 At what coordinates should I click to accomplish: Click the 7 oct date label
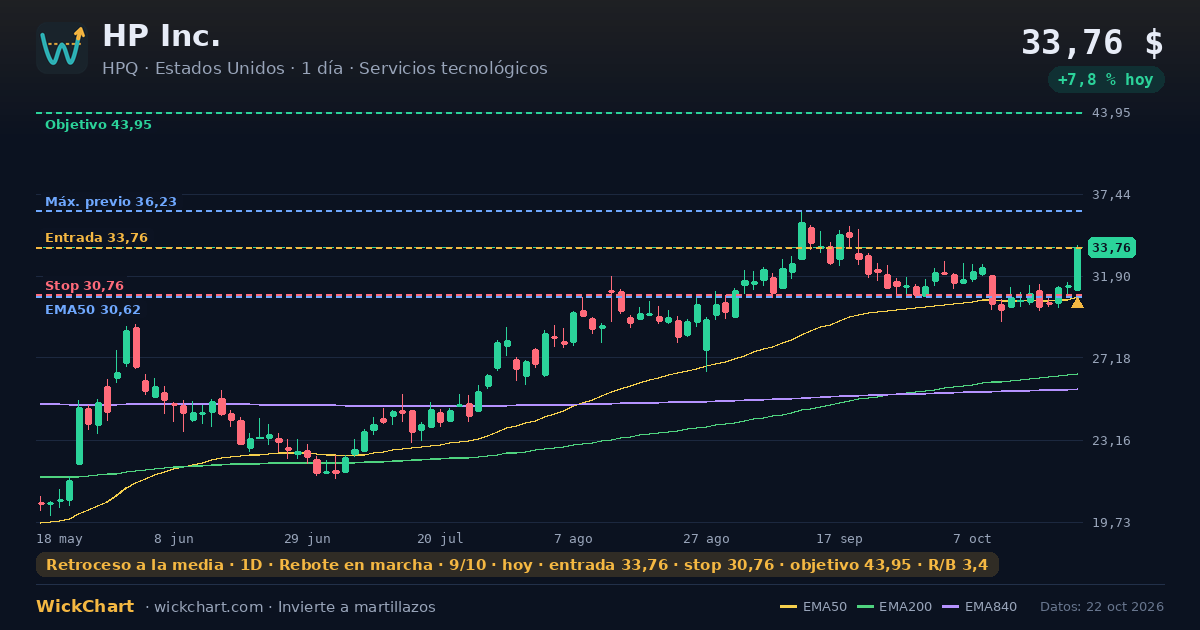point(972,538)
